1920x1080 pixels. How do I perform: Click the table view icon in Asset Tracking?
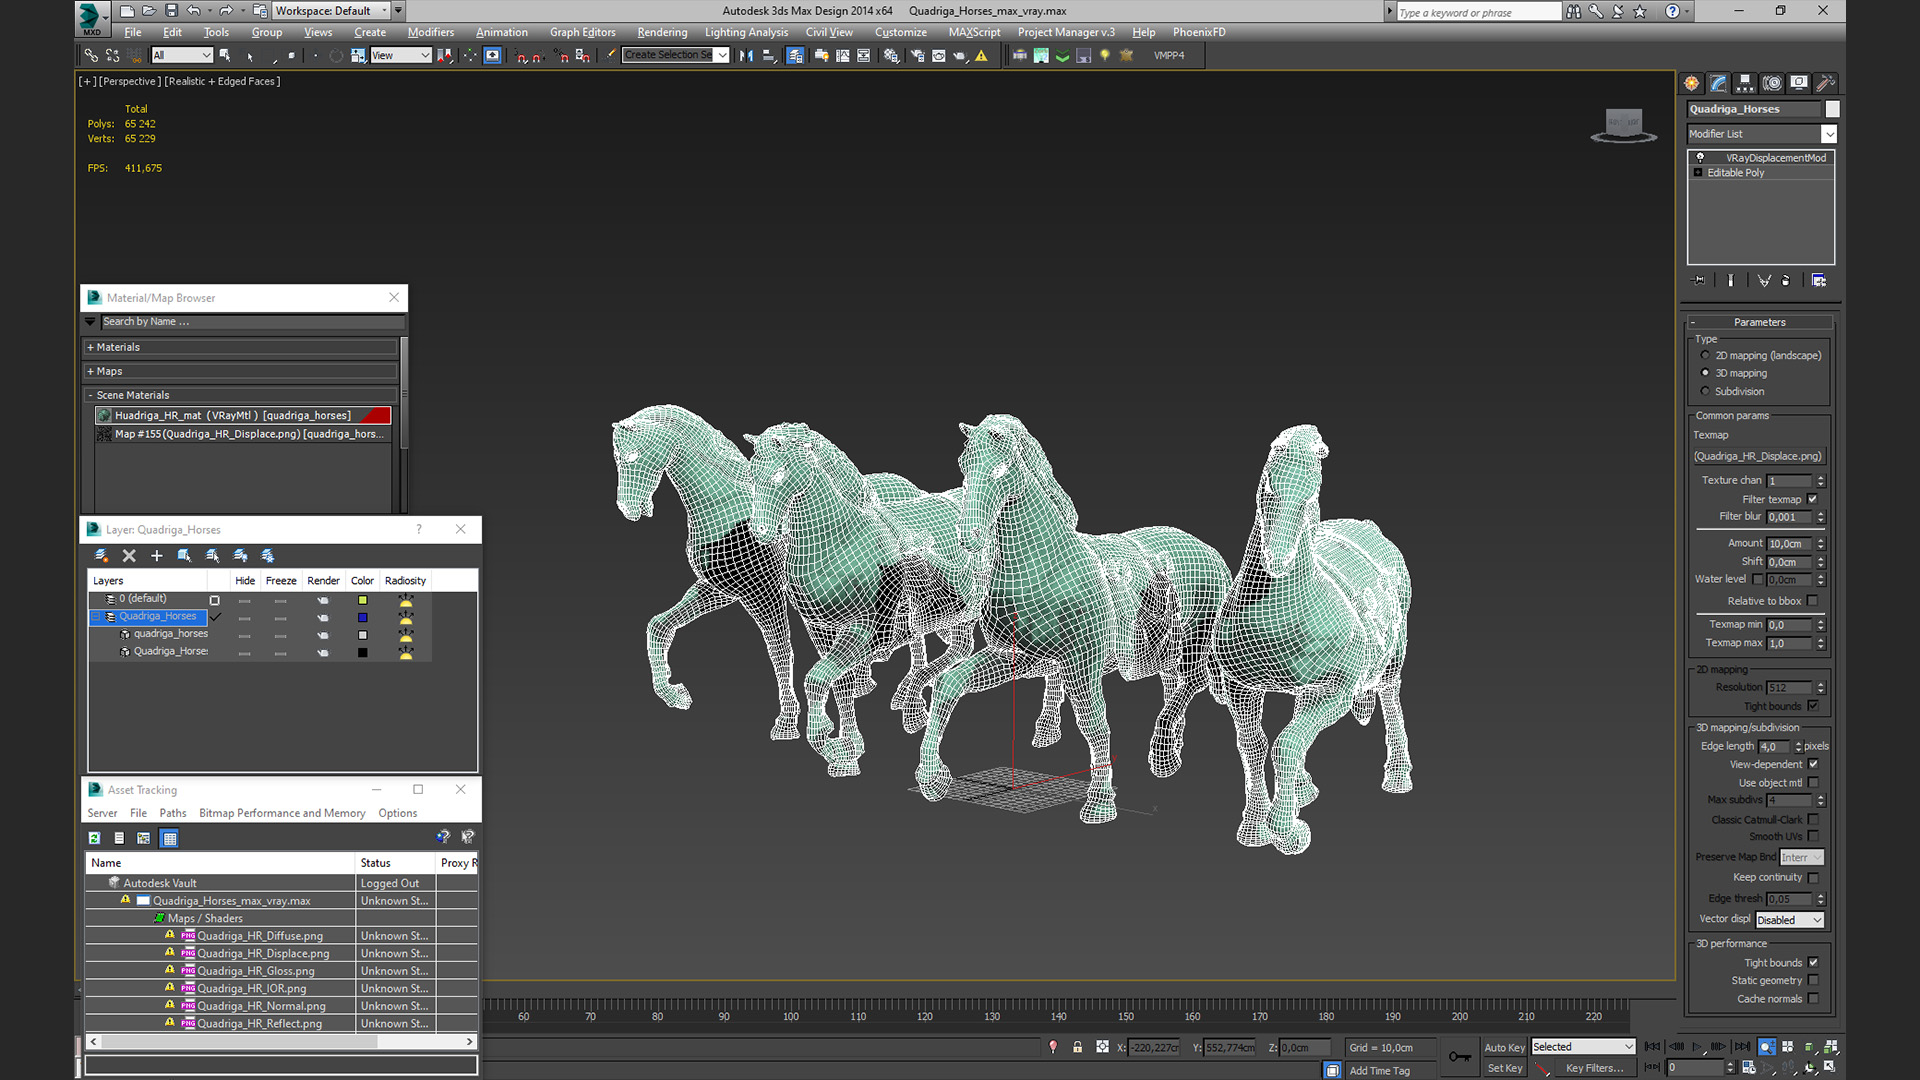point(170,838)
